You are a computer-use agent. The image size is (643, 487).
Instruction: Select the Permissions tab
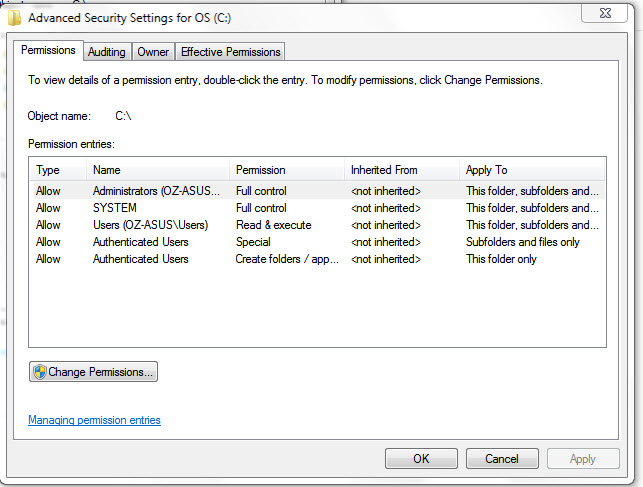(x=48, y=50)
